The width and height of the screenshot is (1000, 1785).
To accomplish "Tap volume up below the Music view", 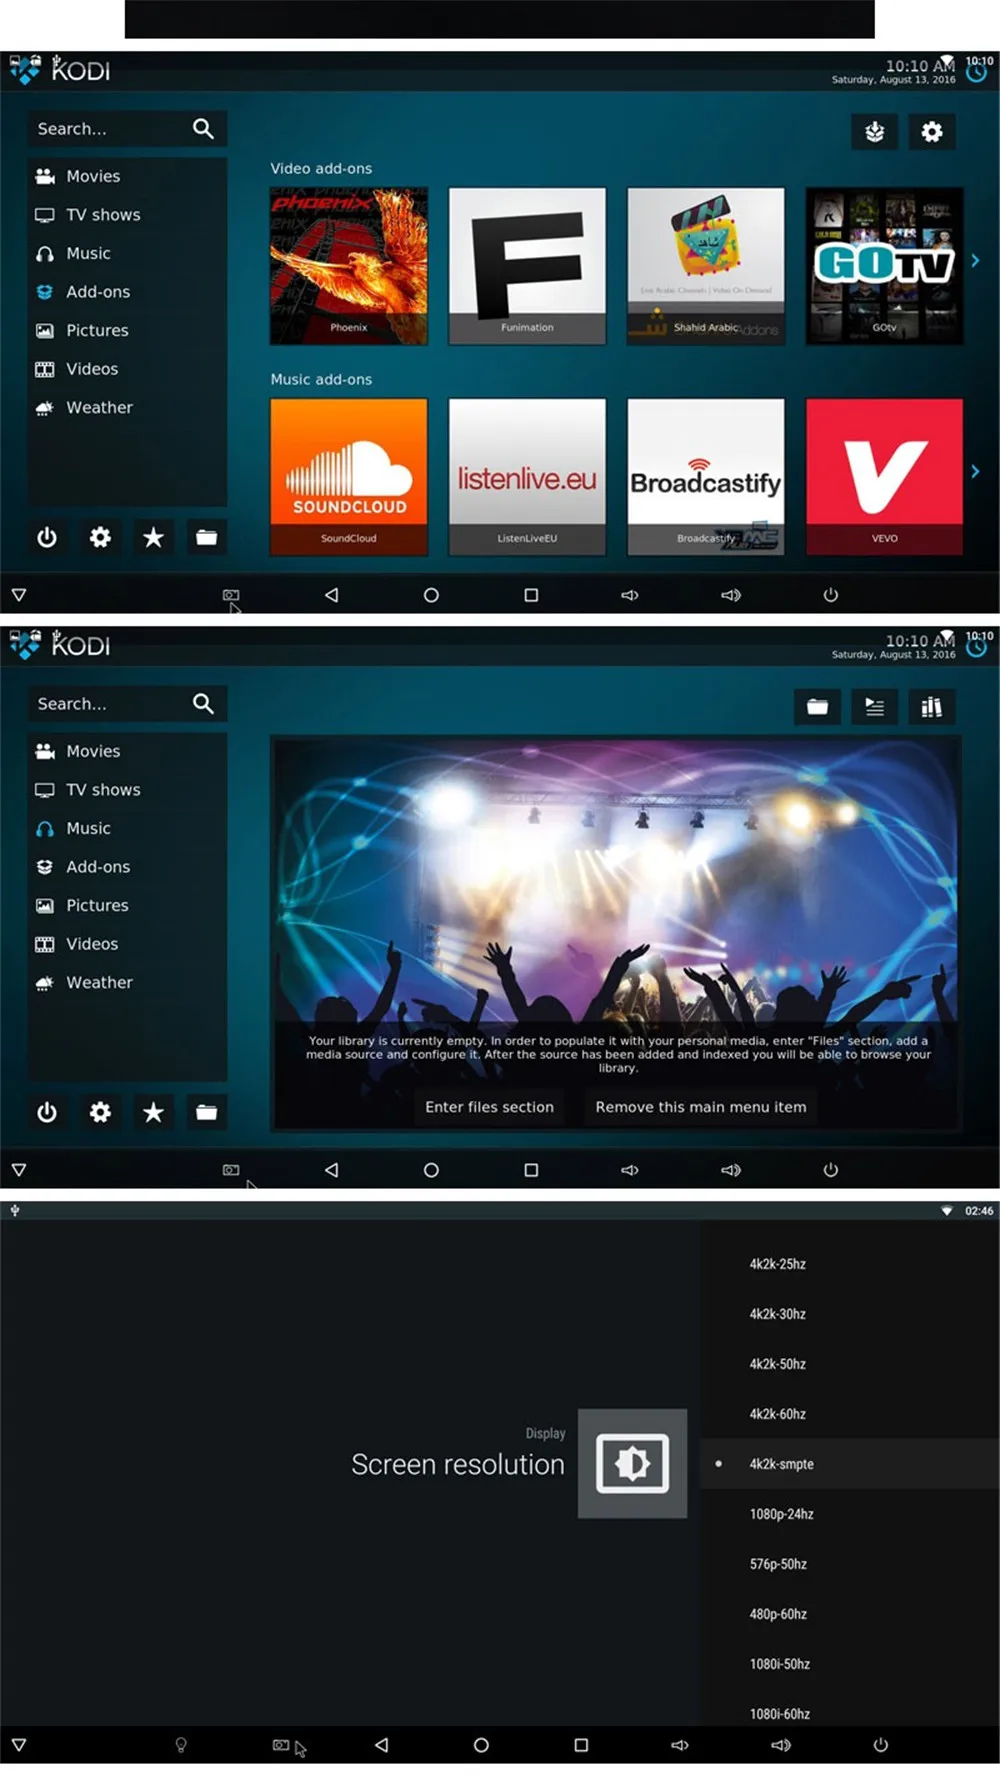I will click(731, 1170).
